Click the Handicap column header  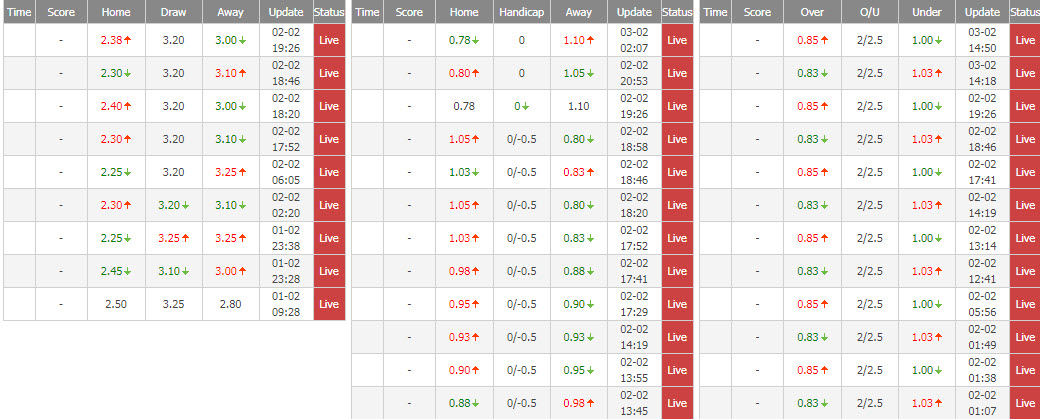[x=521, y=12]
